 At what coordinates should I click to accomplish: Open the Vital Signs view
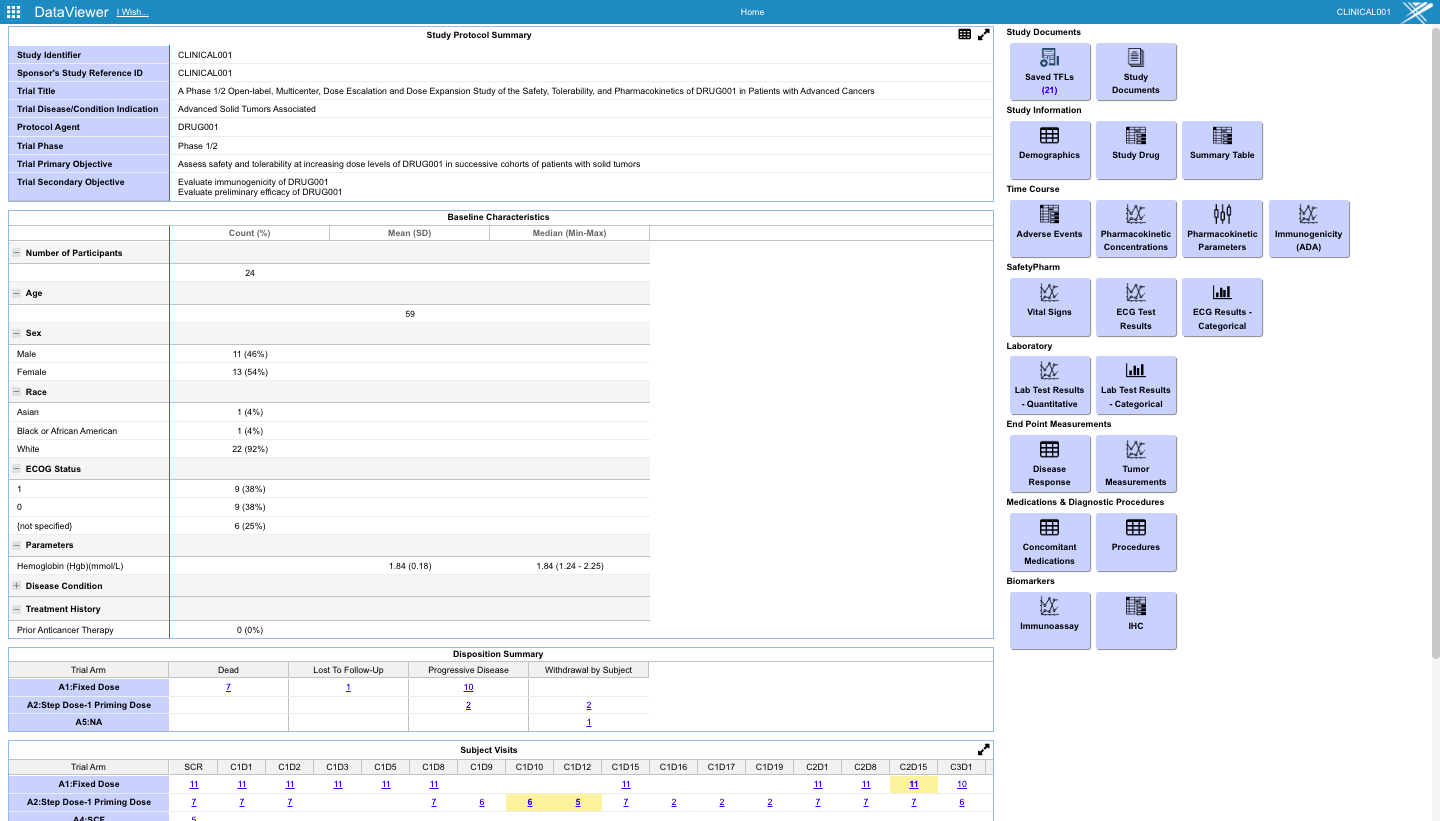[1049, 307]
